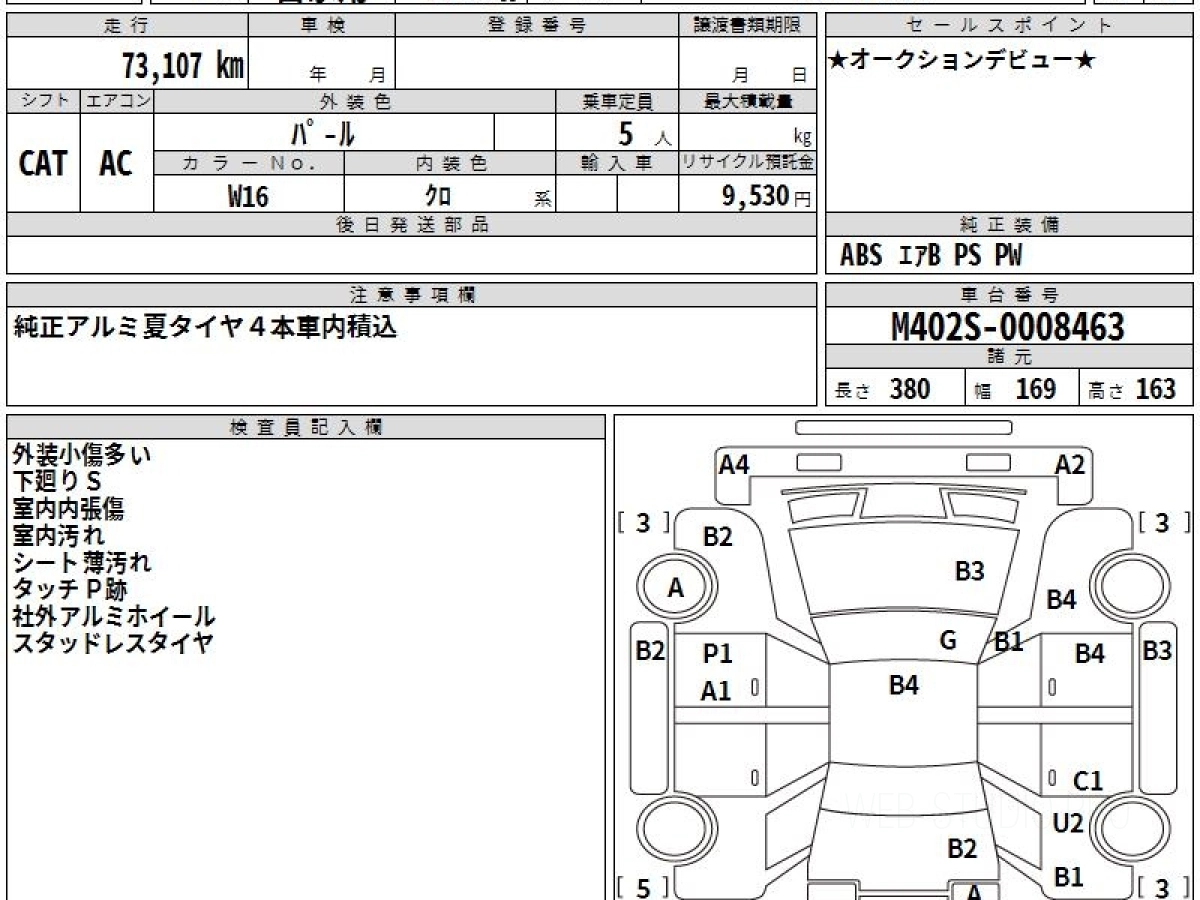Select the equipment line ABS エアB PS PW

pyautogui.click(x=931, y=256)
